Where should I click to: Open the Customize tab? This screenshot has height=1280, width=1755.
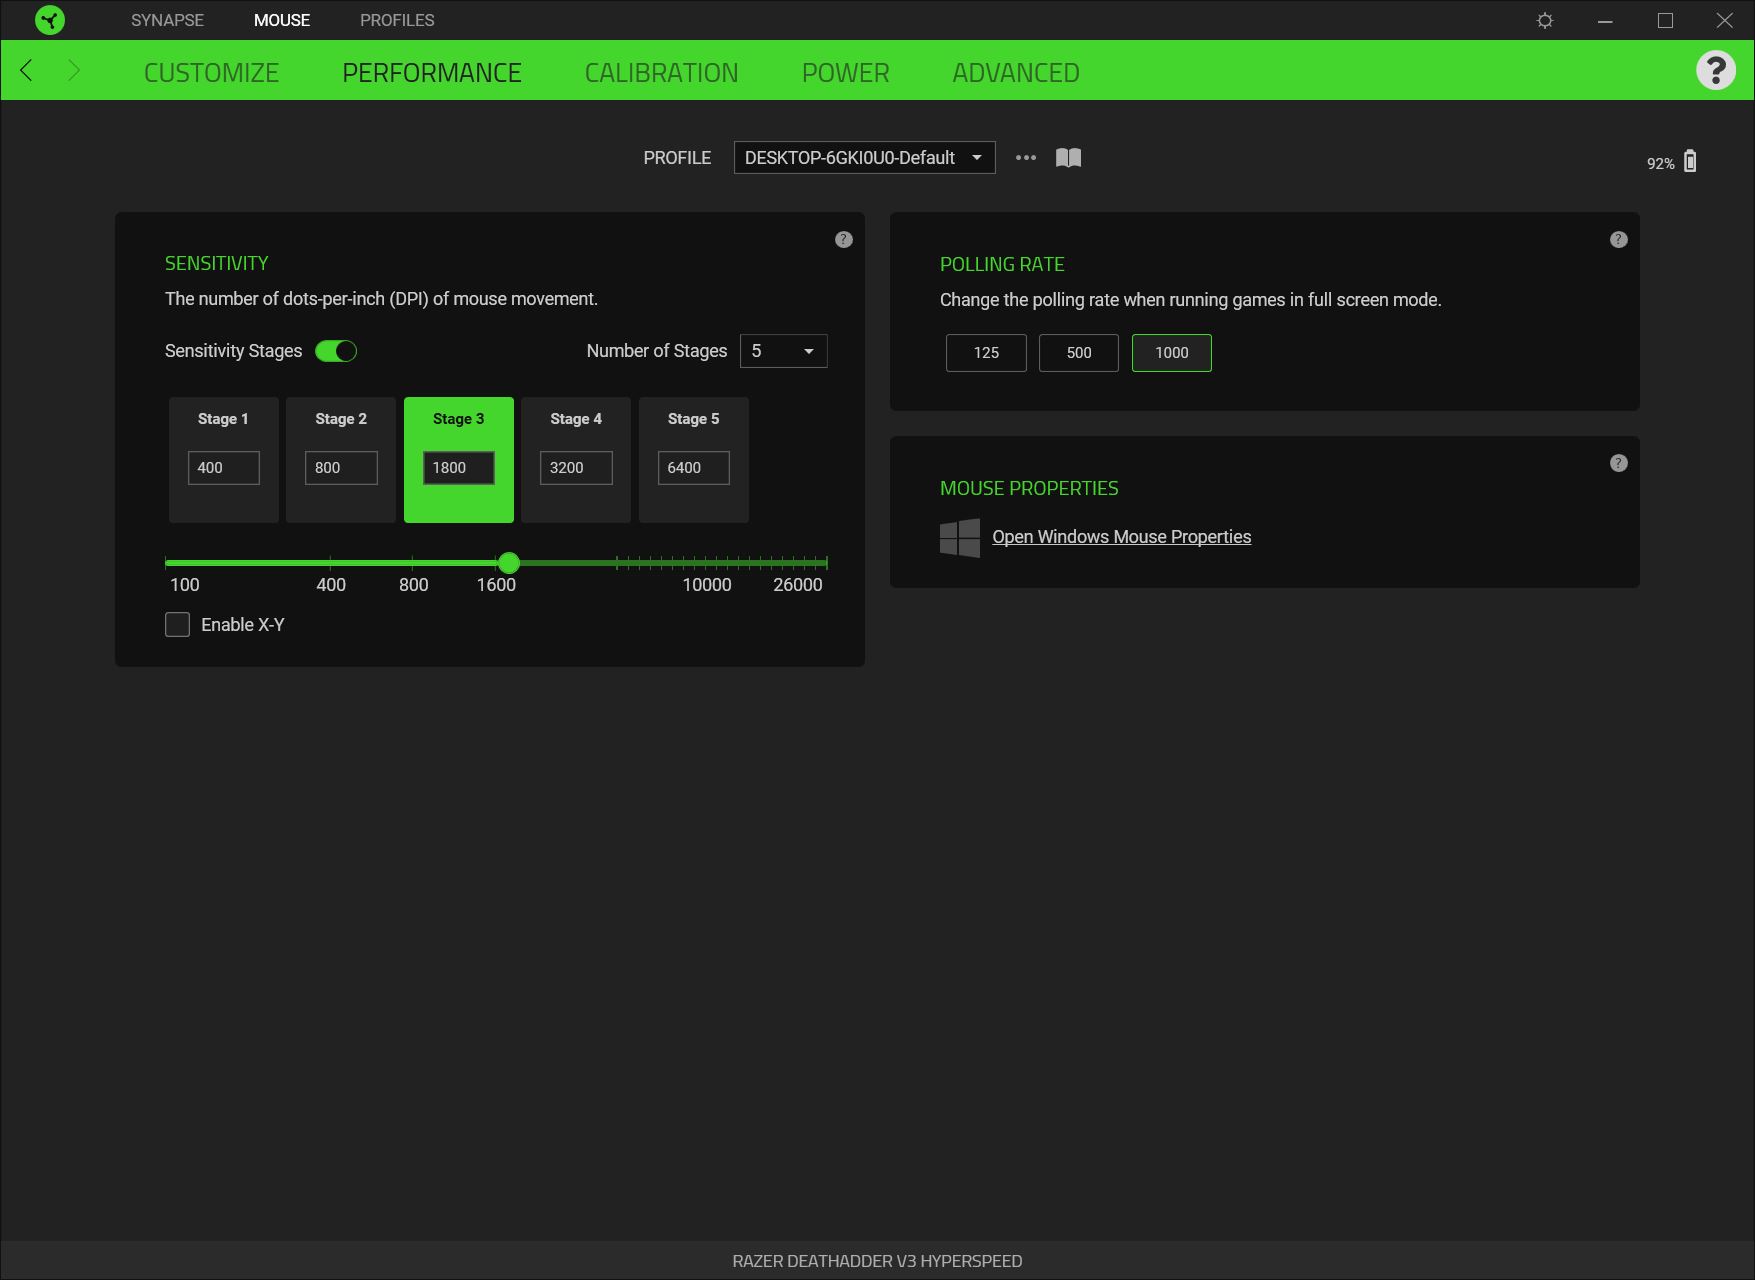point(211,72)
